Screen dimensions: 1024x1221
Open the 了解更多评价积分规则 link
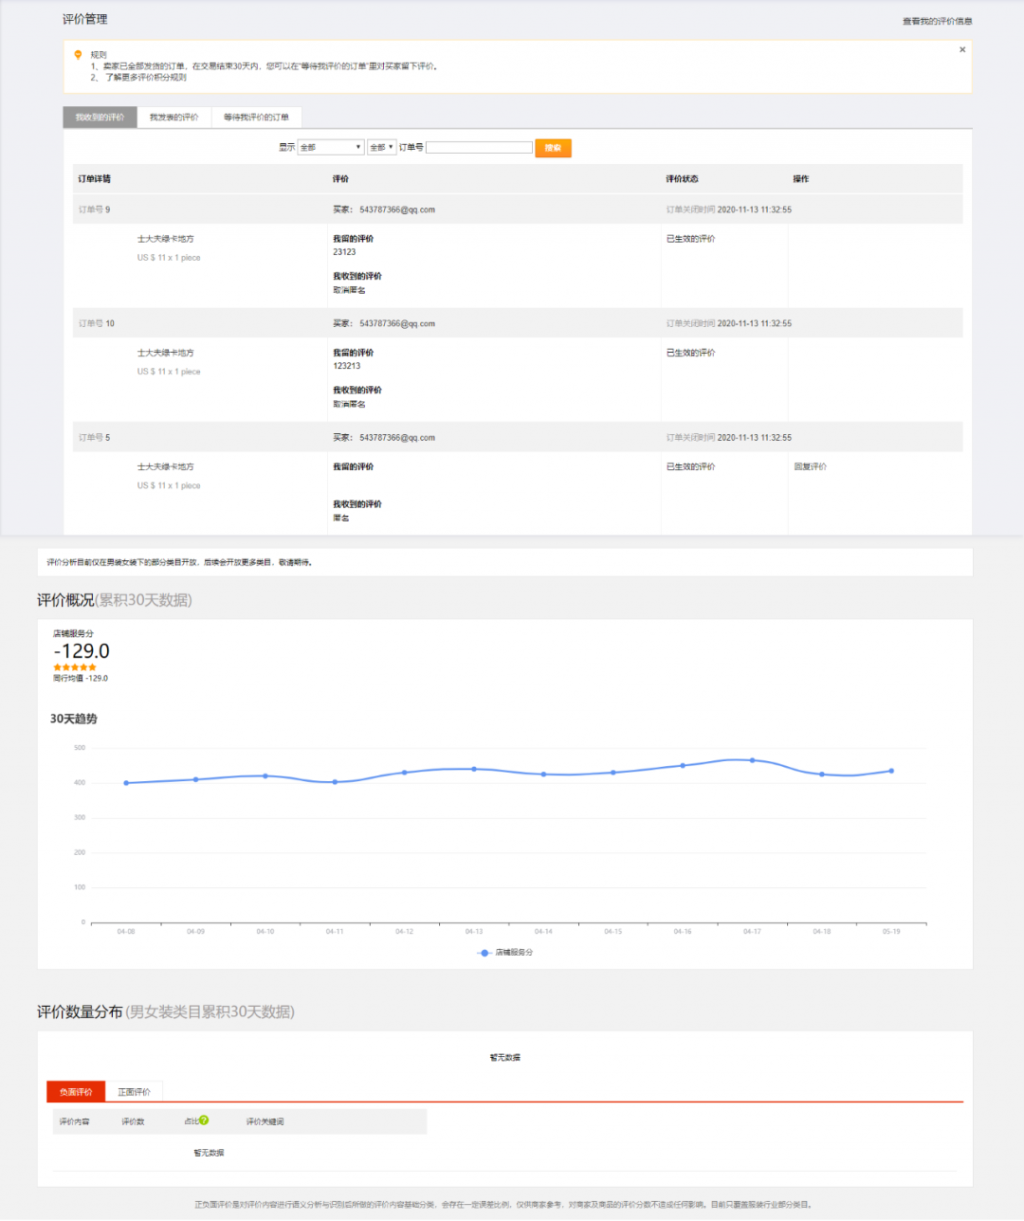coord(146,77)
